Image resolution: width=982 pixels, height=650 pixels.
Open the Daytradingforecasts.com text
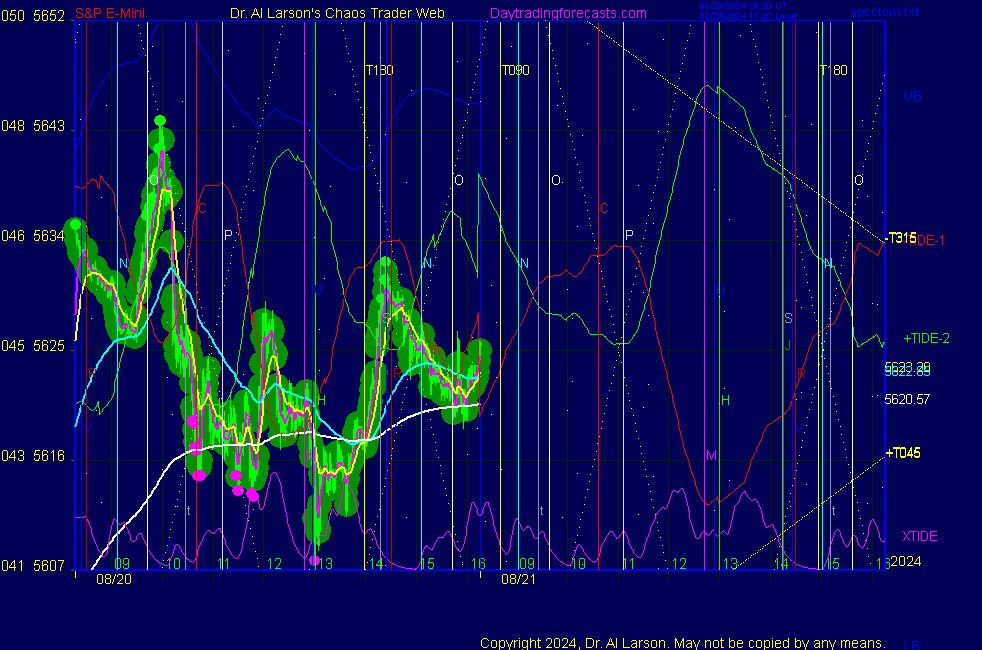(x=568, y=13)
